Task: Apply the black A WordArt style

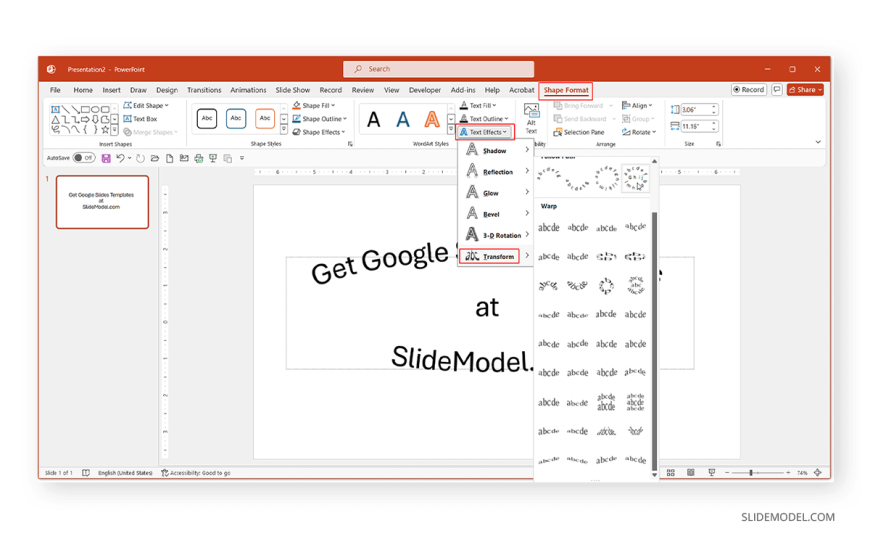Action: pyautogui.click(x=374, y=119)
